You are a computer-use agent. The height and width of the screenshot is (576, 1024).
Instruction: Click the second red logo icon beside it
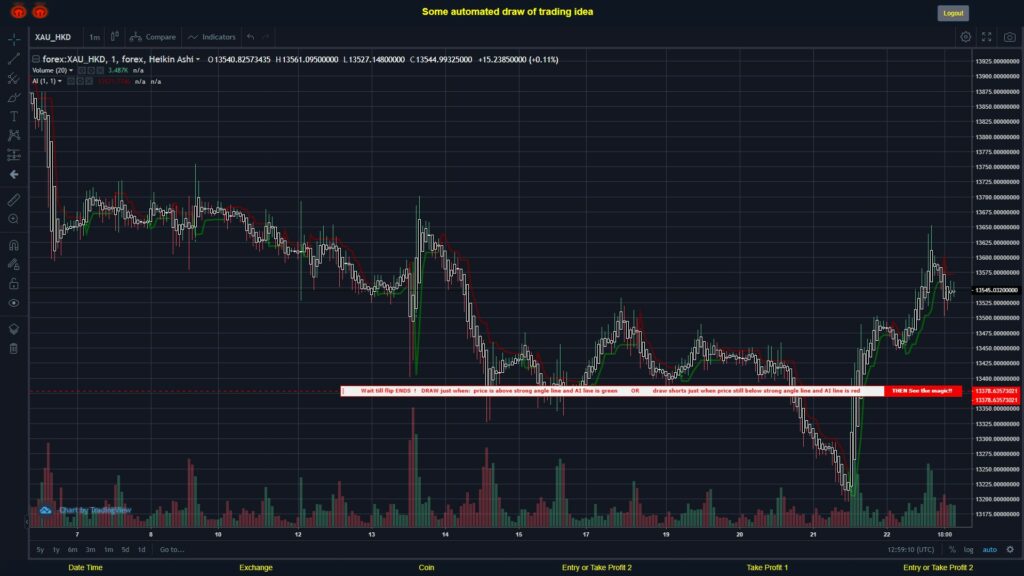click(x=40, y=11)
